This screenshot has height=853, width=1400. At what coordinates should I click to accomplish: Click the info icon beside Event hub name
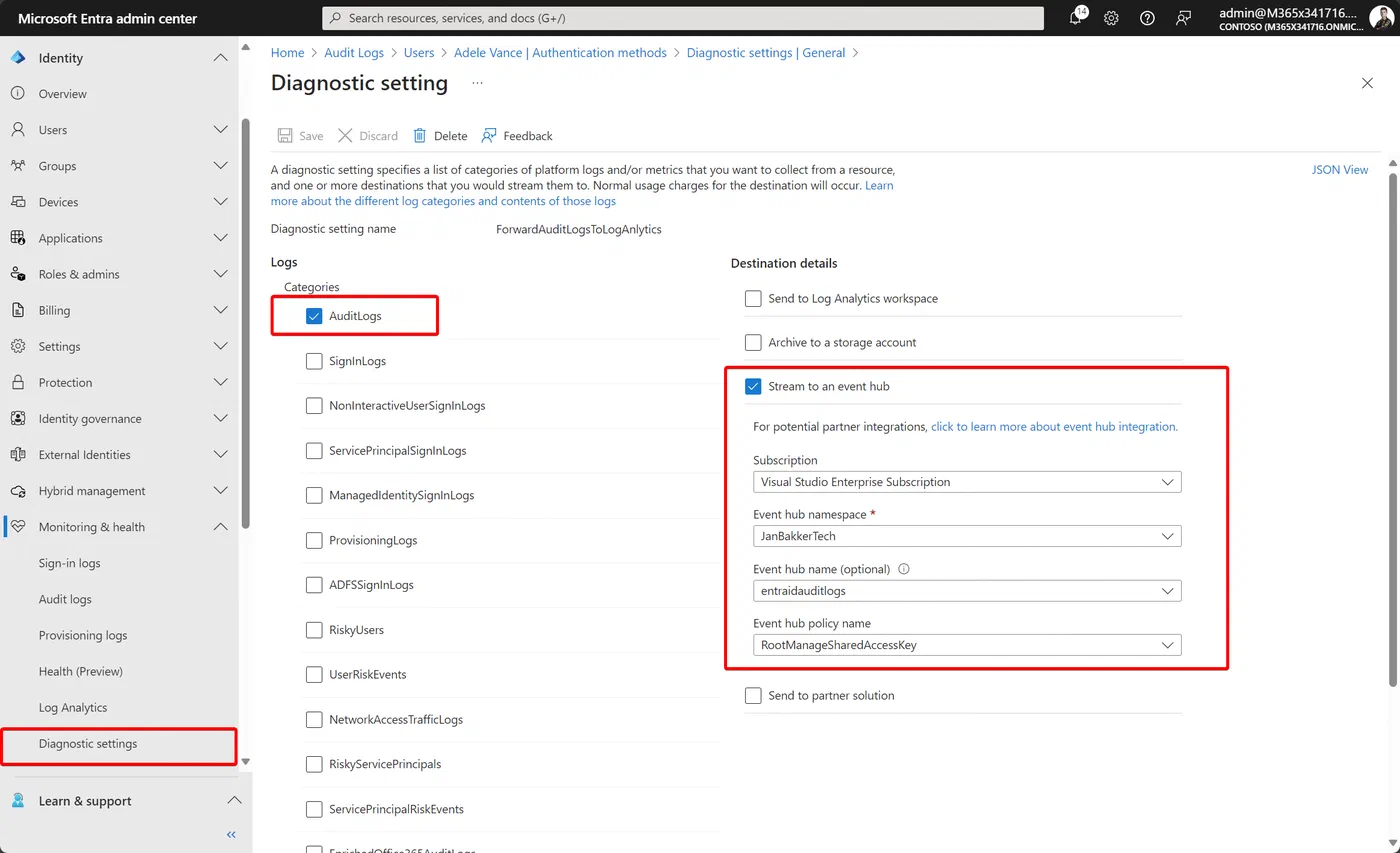904,569
